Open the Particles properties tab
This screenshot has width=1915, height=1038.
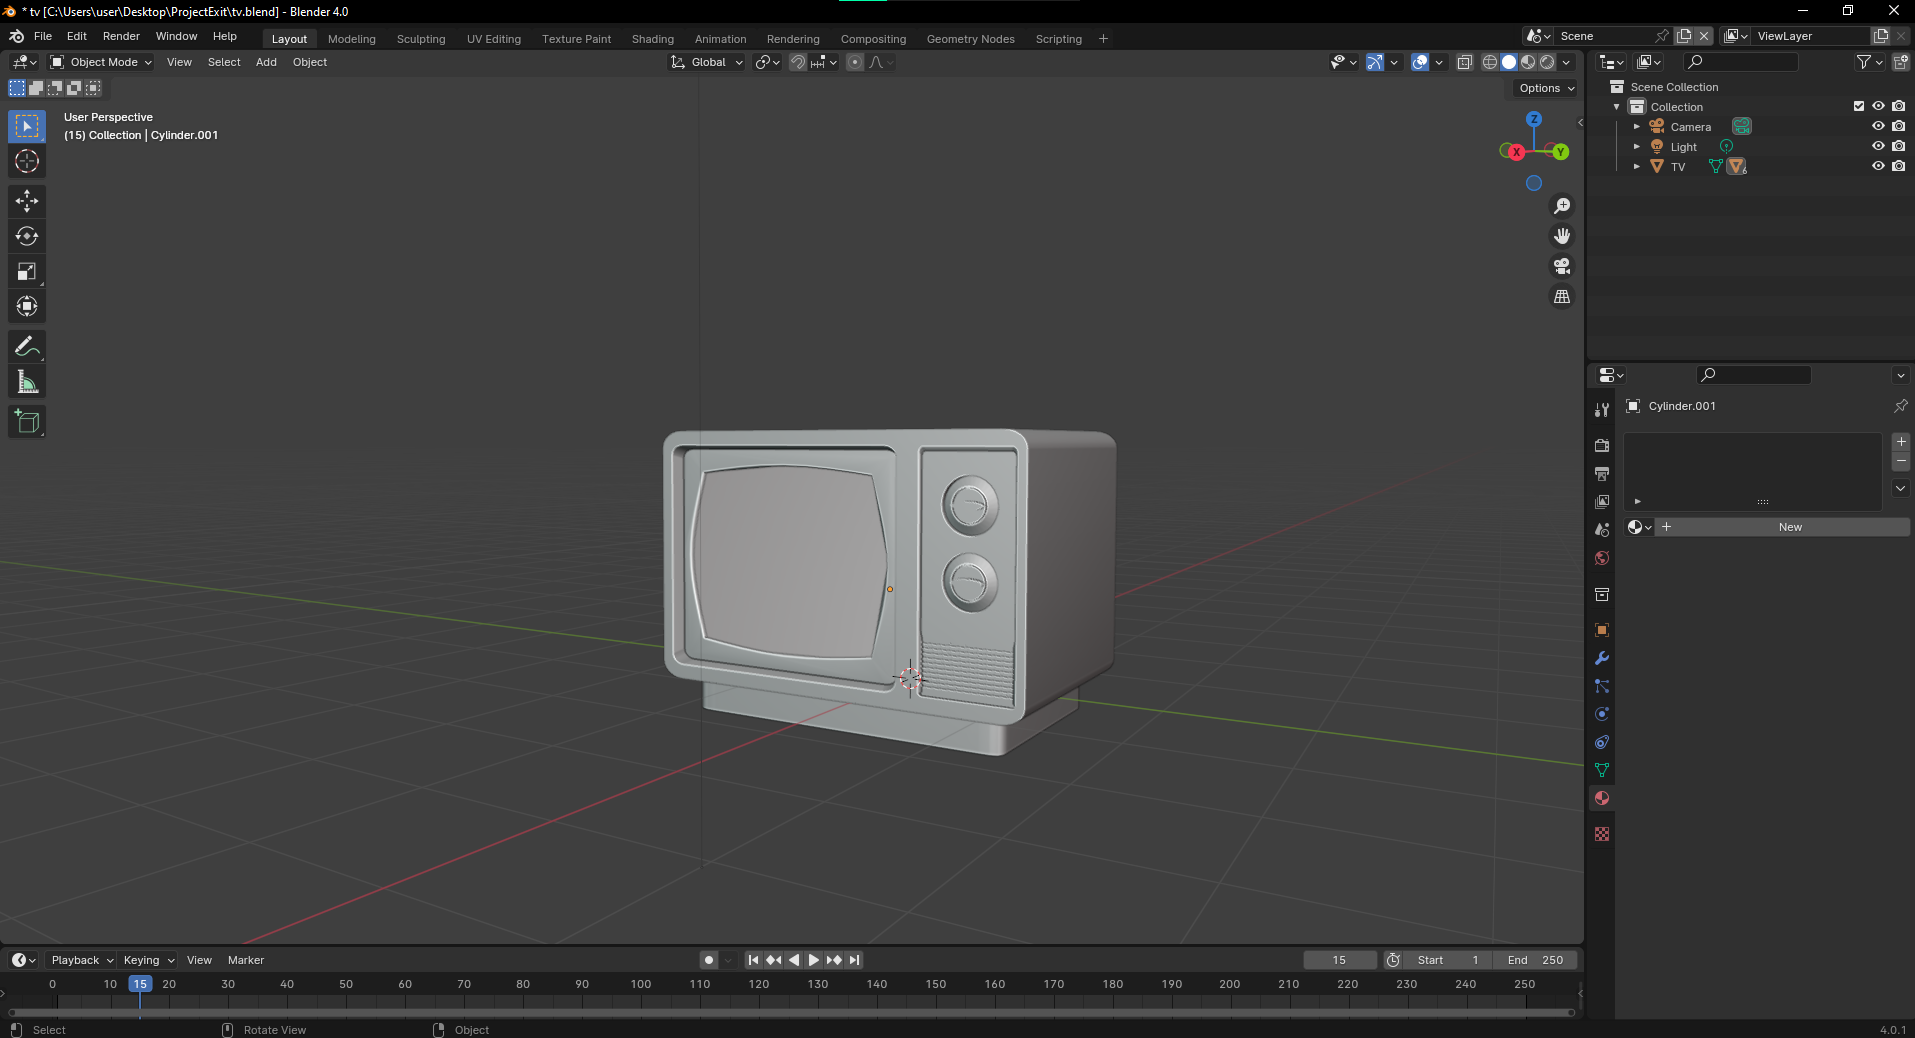[1602, 686]
